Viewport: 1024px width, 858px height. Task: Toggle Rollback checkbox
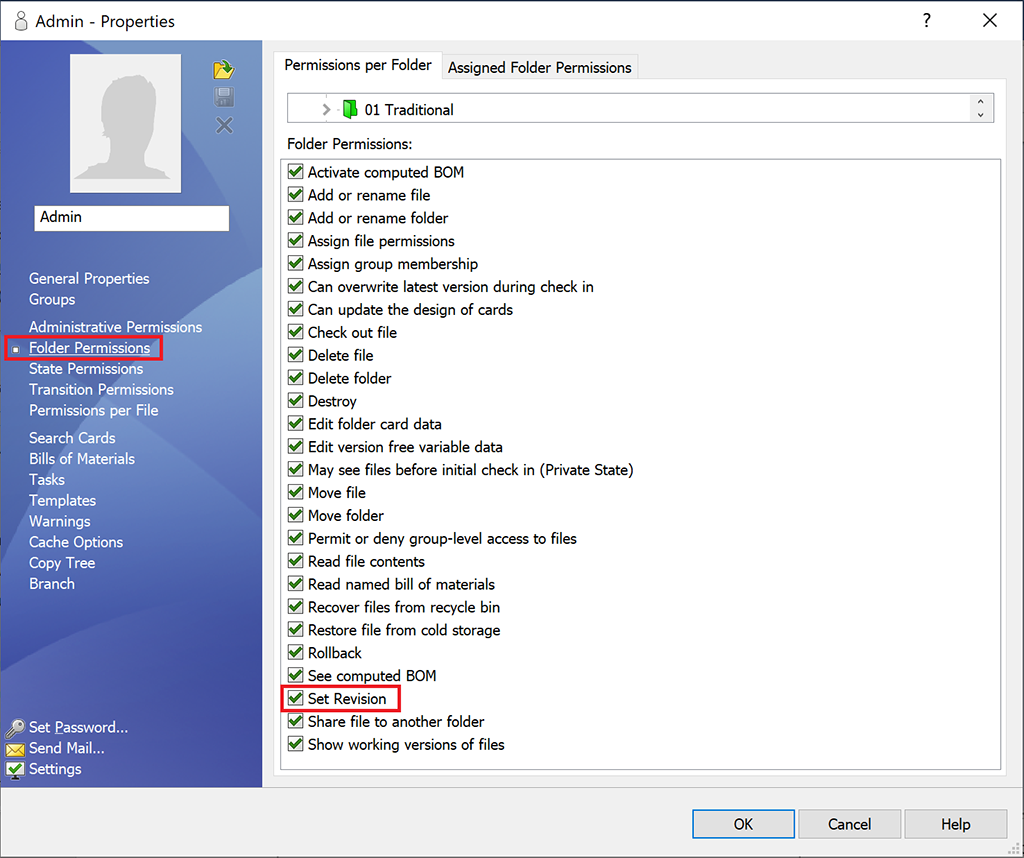pyautogui.click(x=295, y=652)
